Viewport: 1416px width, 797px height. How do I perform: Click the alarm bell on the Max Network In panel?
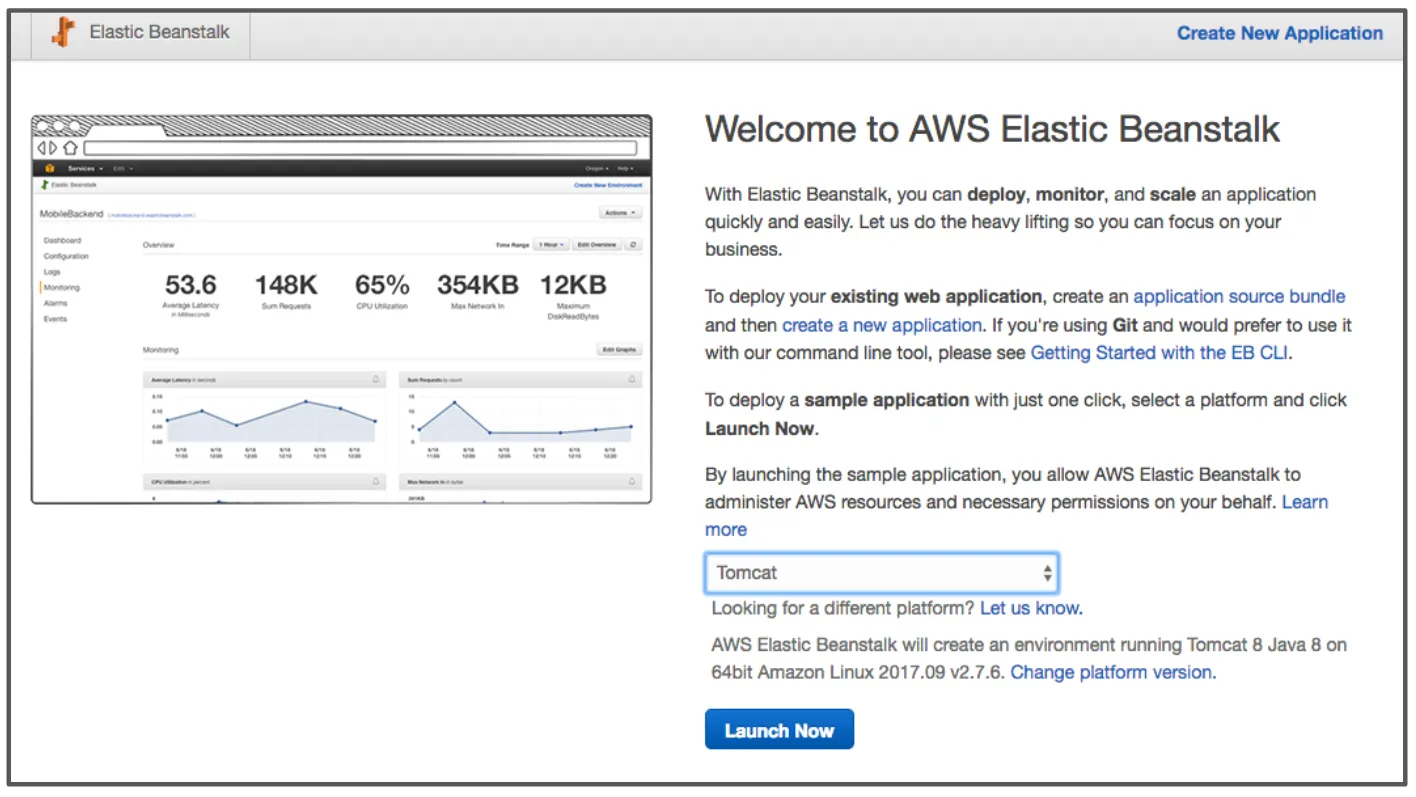(631, 482)
